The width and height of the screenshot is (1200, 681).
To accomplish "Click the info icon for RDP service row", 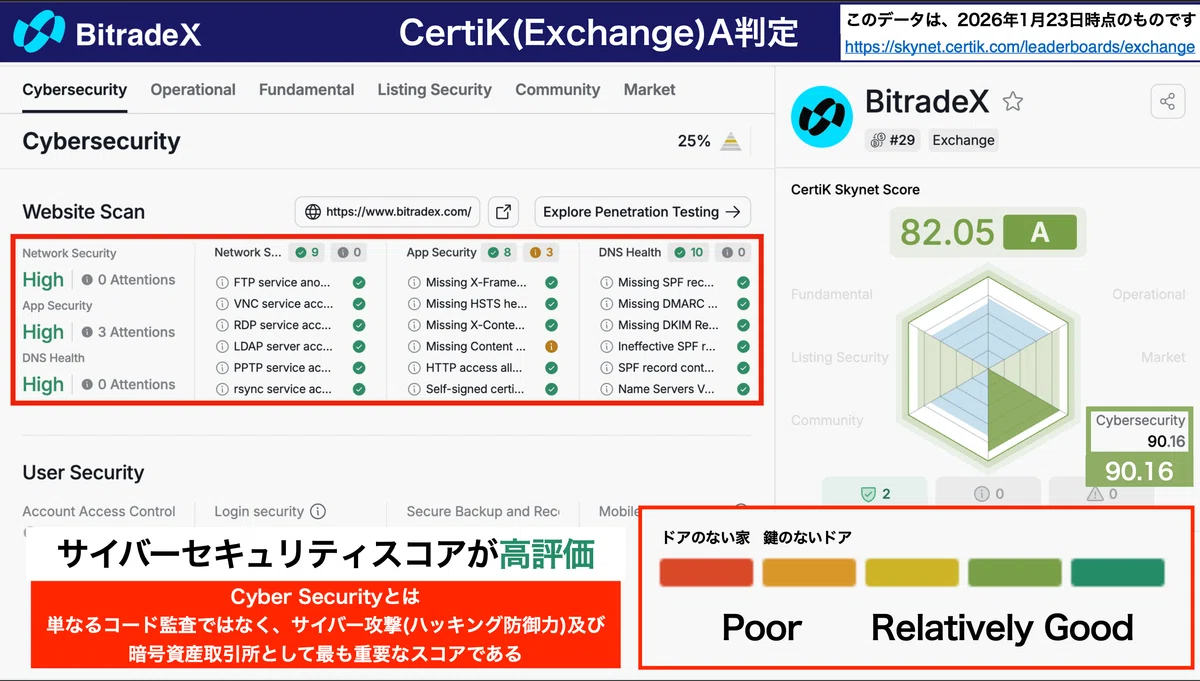I will pyautogui.click(x=221, y=325).
